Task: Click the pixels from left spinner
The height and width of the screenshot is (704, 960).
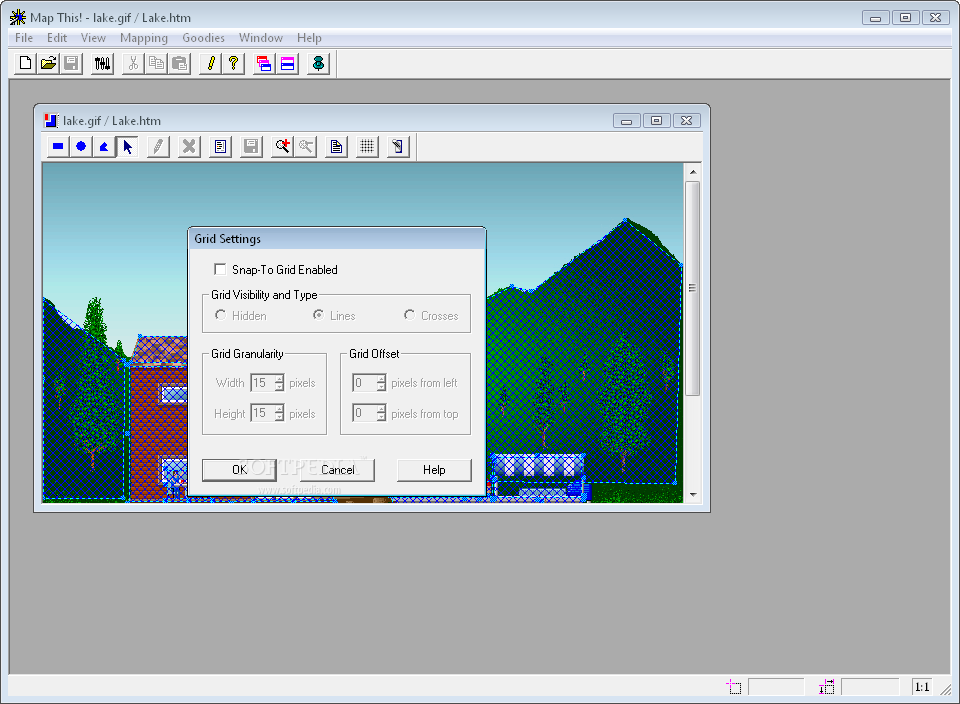Action: tap(381, 383)
